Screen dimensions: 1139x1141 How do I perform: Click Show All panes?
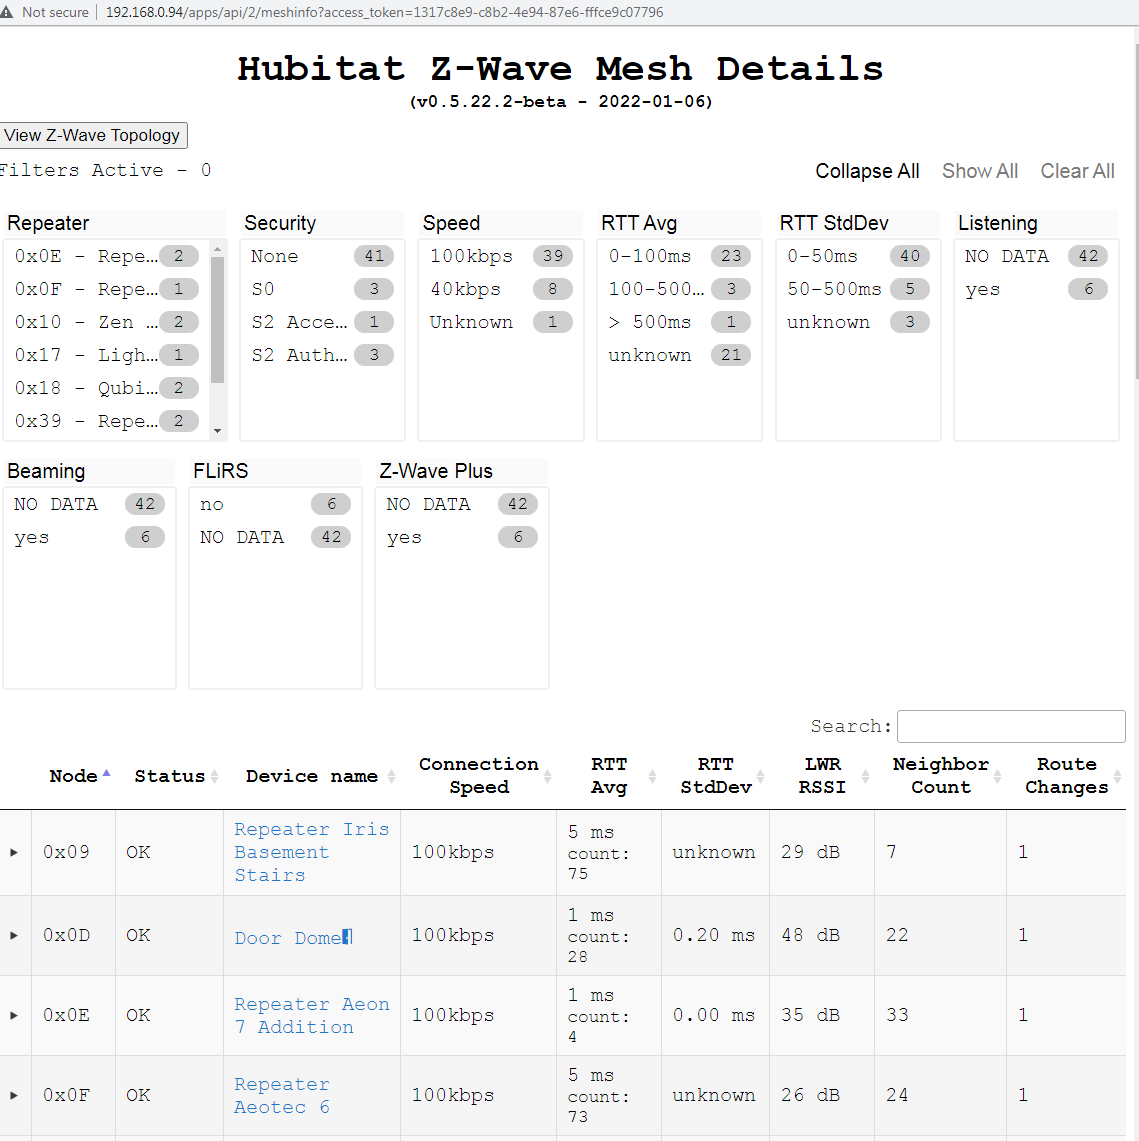(980, 171)
